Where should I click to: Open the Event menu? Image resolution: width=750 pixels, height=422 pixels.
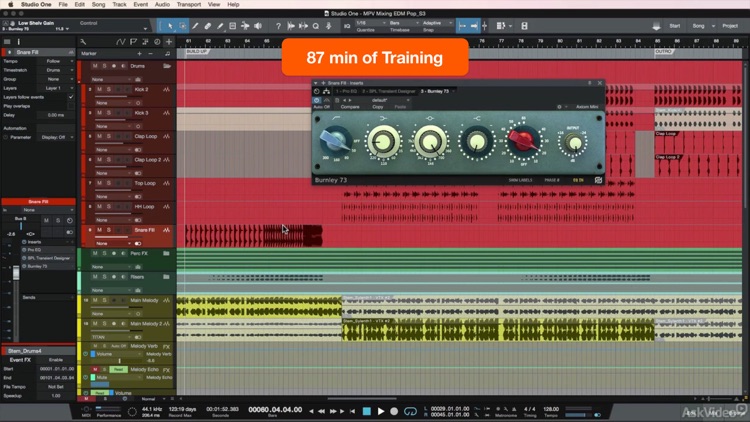coord(141,4)
